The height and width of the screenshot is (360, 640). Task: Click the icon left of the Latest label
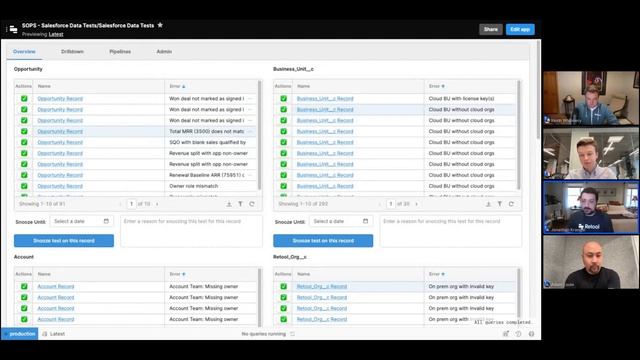point(45,334)
